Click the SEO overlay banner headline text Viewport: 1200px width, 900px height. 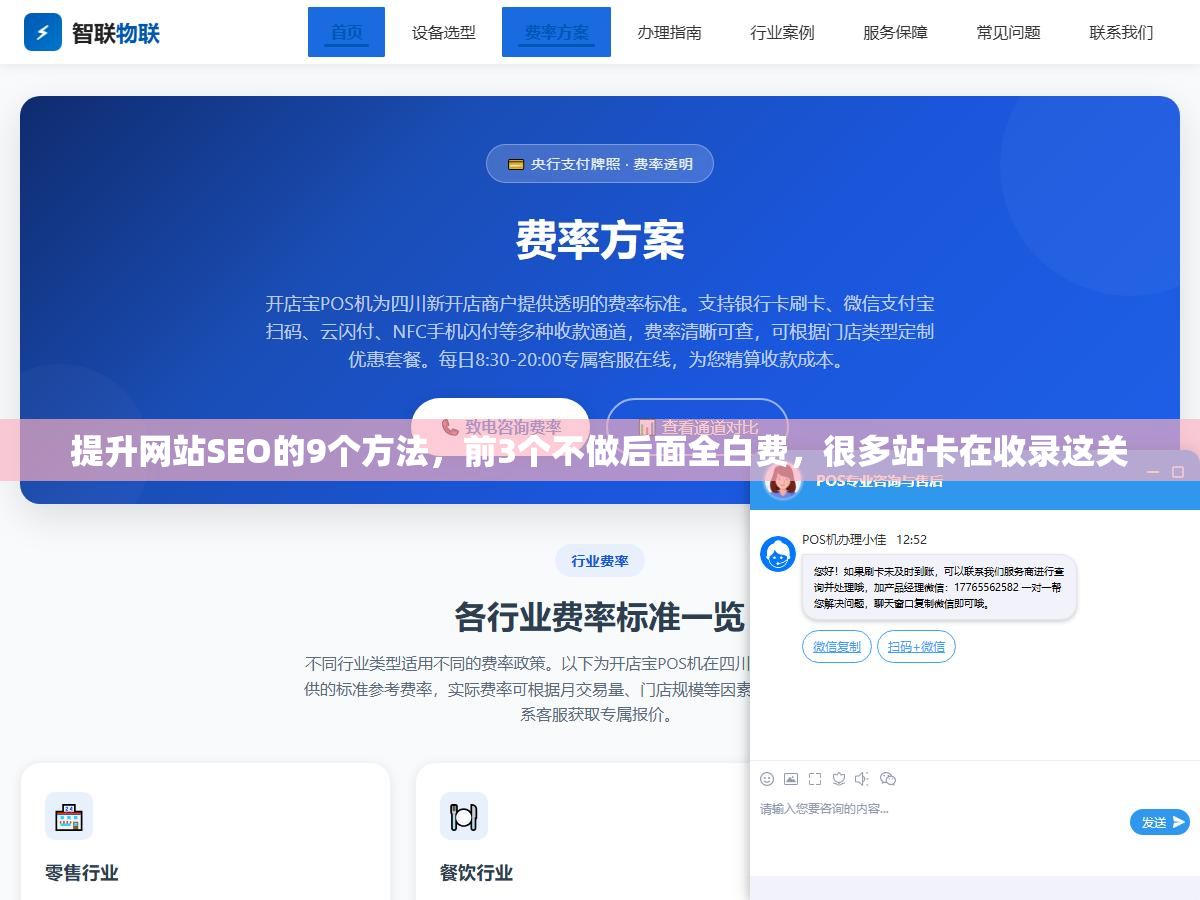[600, 452]
